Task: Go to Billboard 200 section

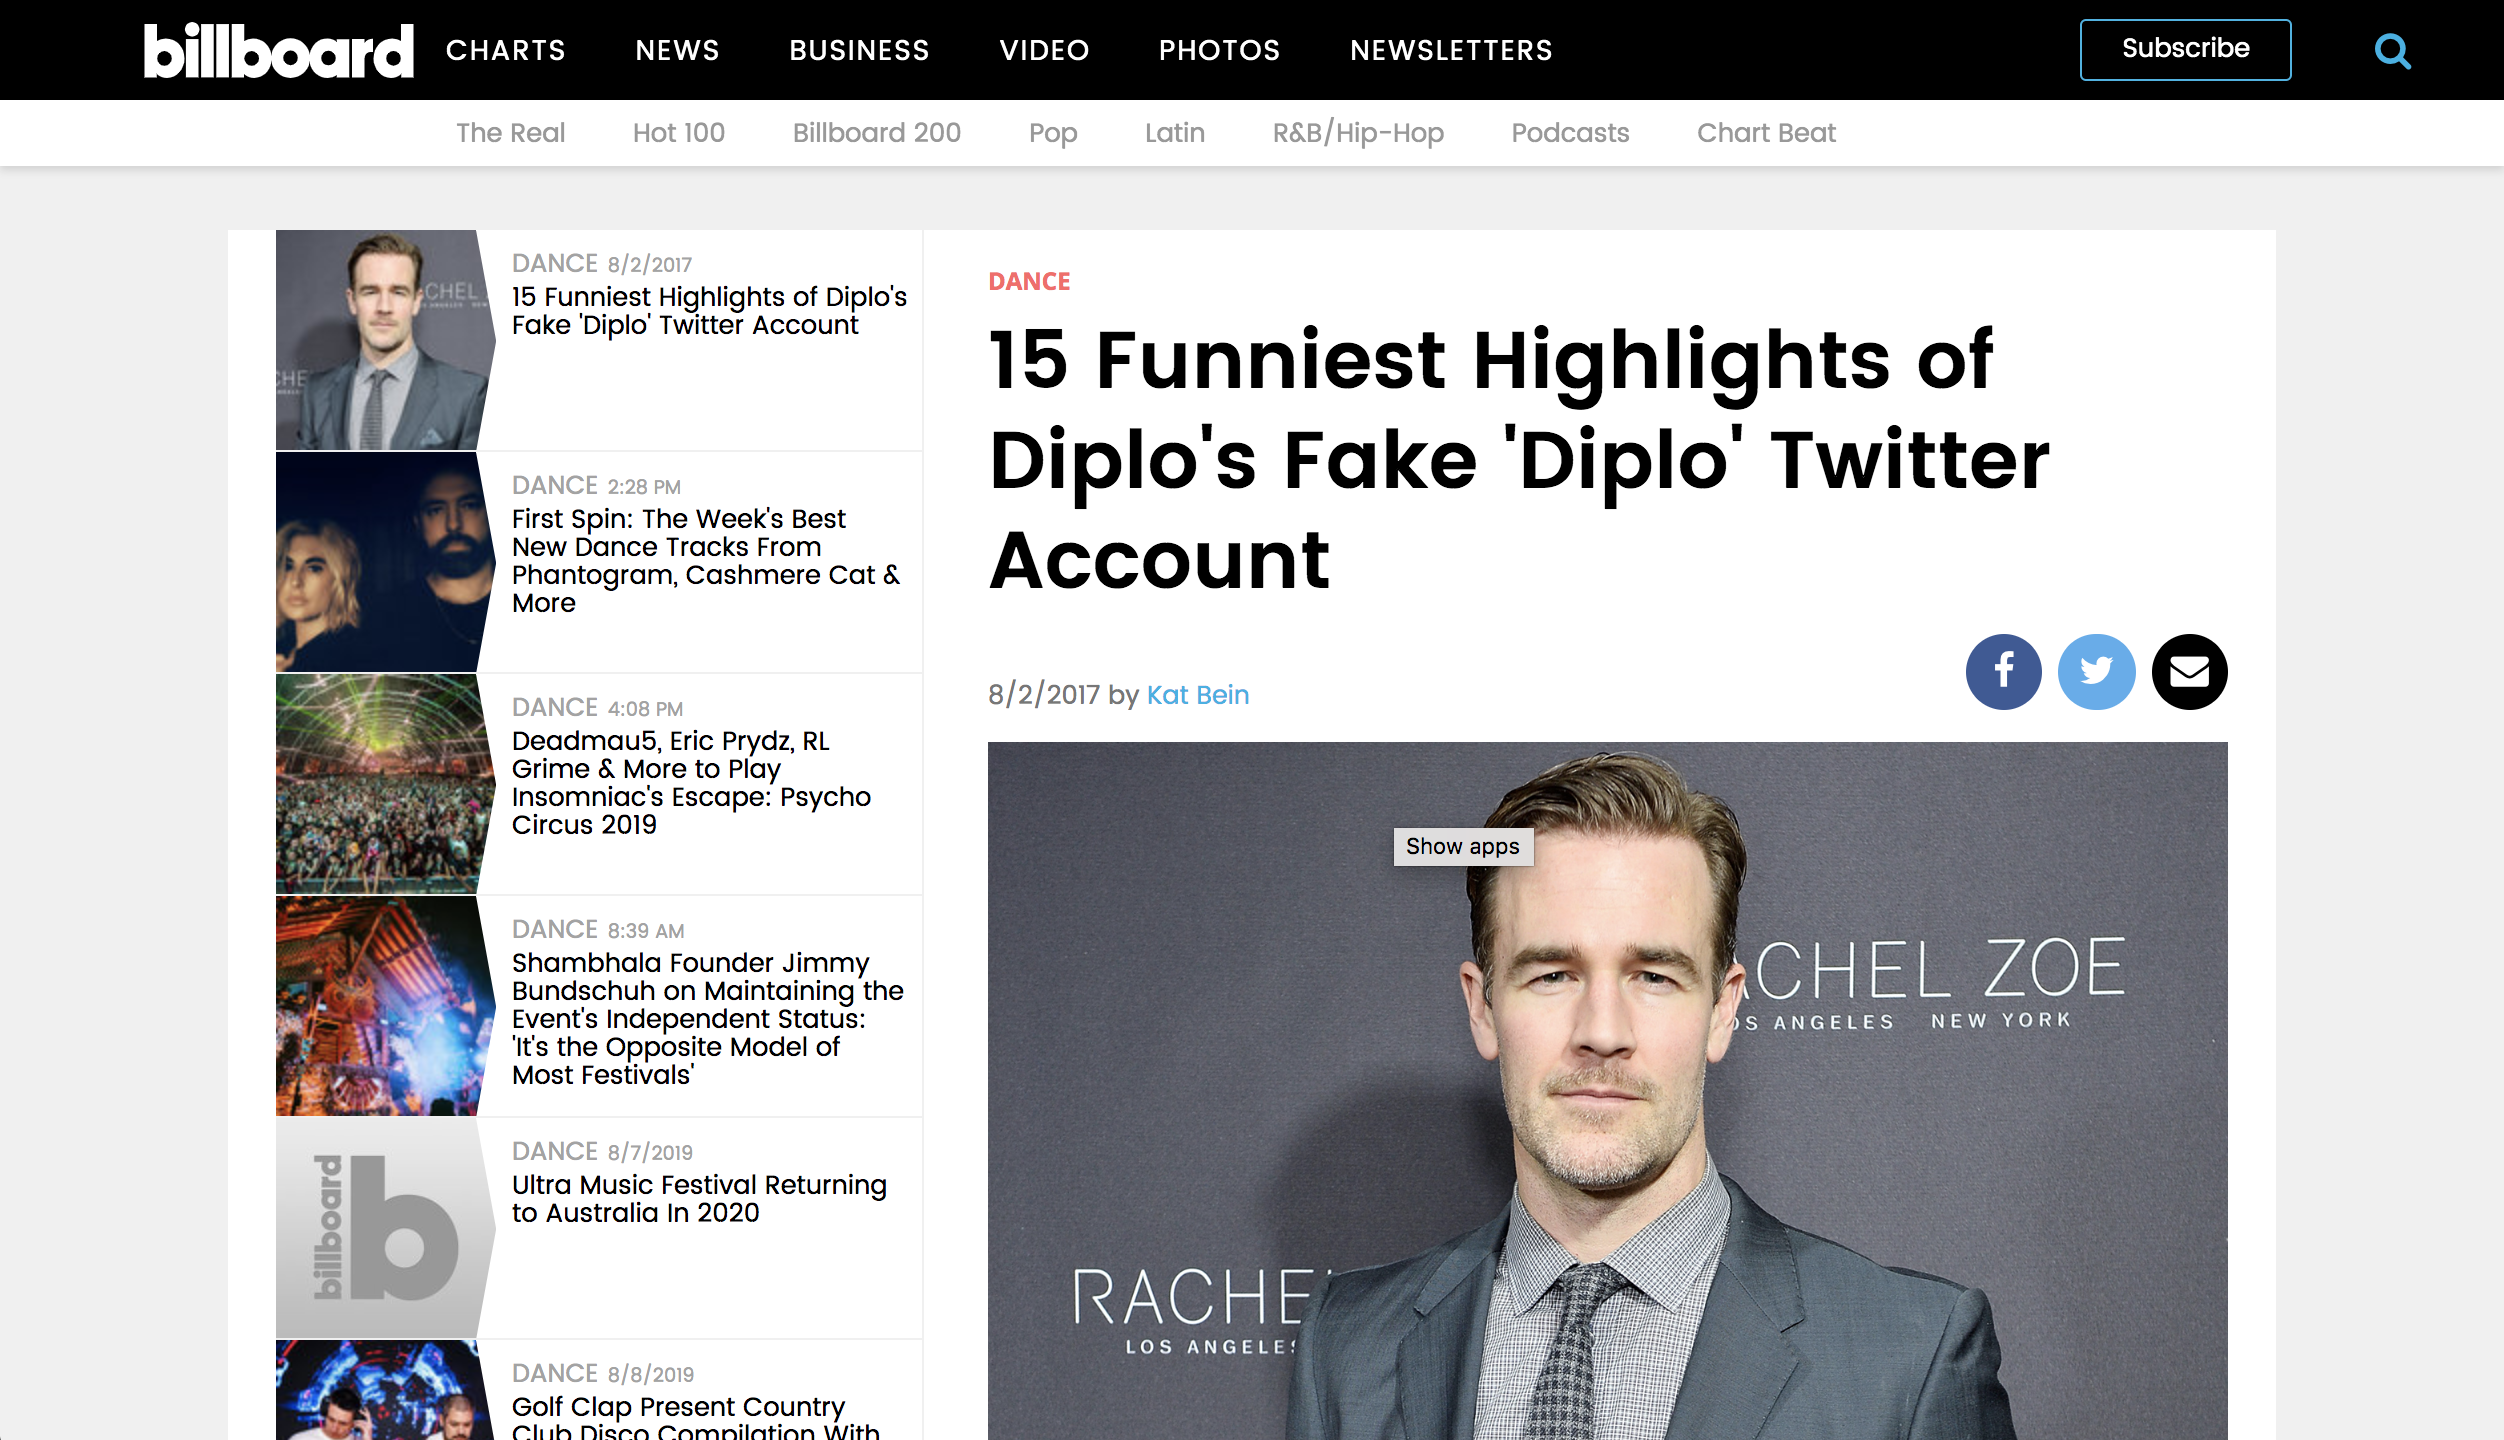Action: tap(876, 133)
